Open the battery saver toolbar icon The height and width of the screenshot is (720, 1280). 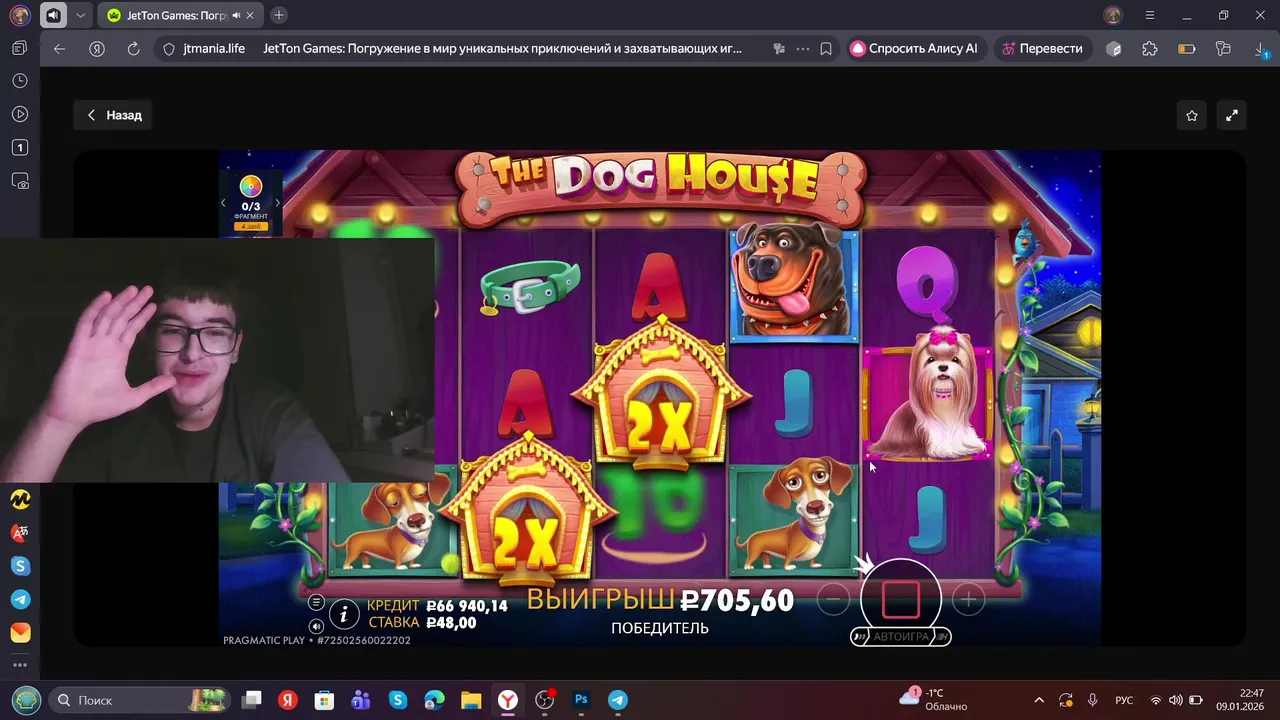[x=1187, y=48]
